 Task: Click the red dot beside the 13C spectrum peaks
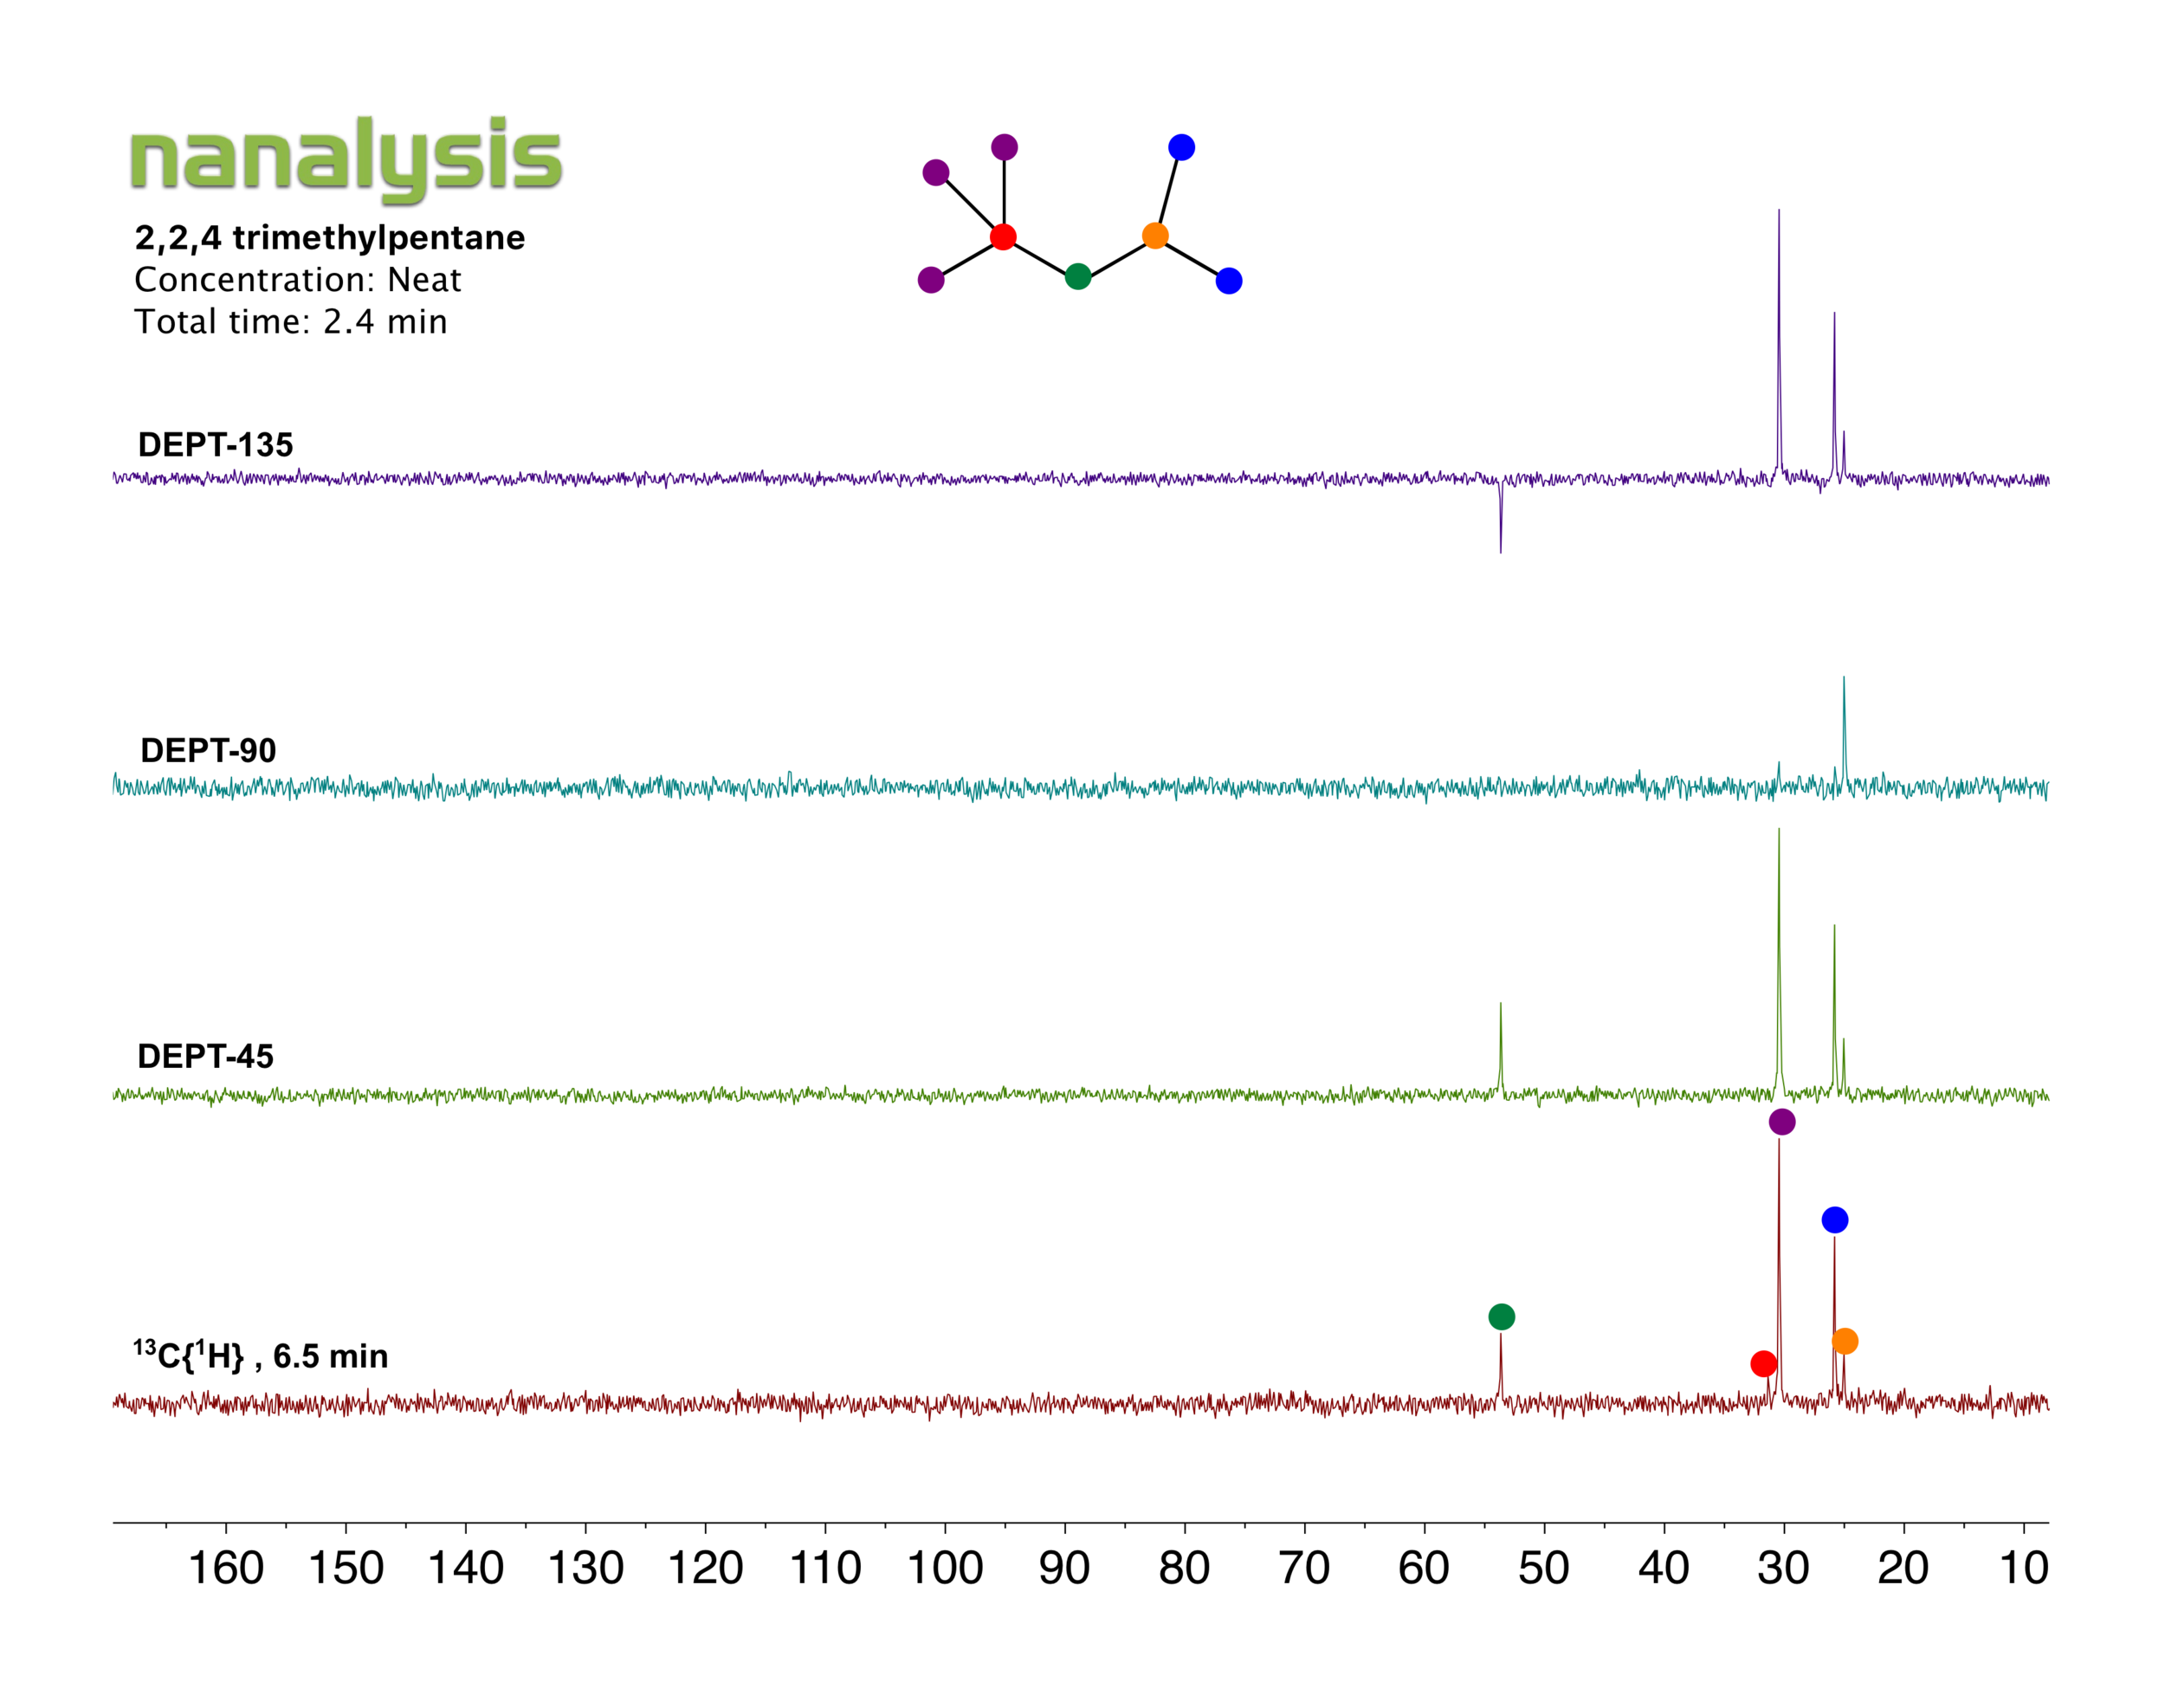click(1764, 1364)
